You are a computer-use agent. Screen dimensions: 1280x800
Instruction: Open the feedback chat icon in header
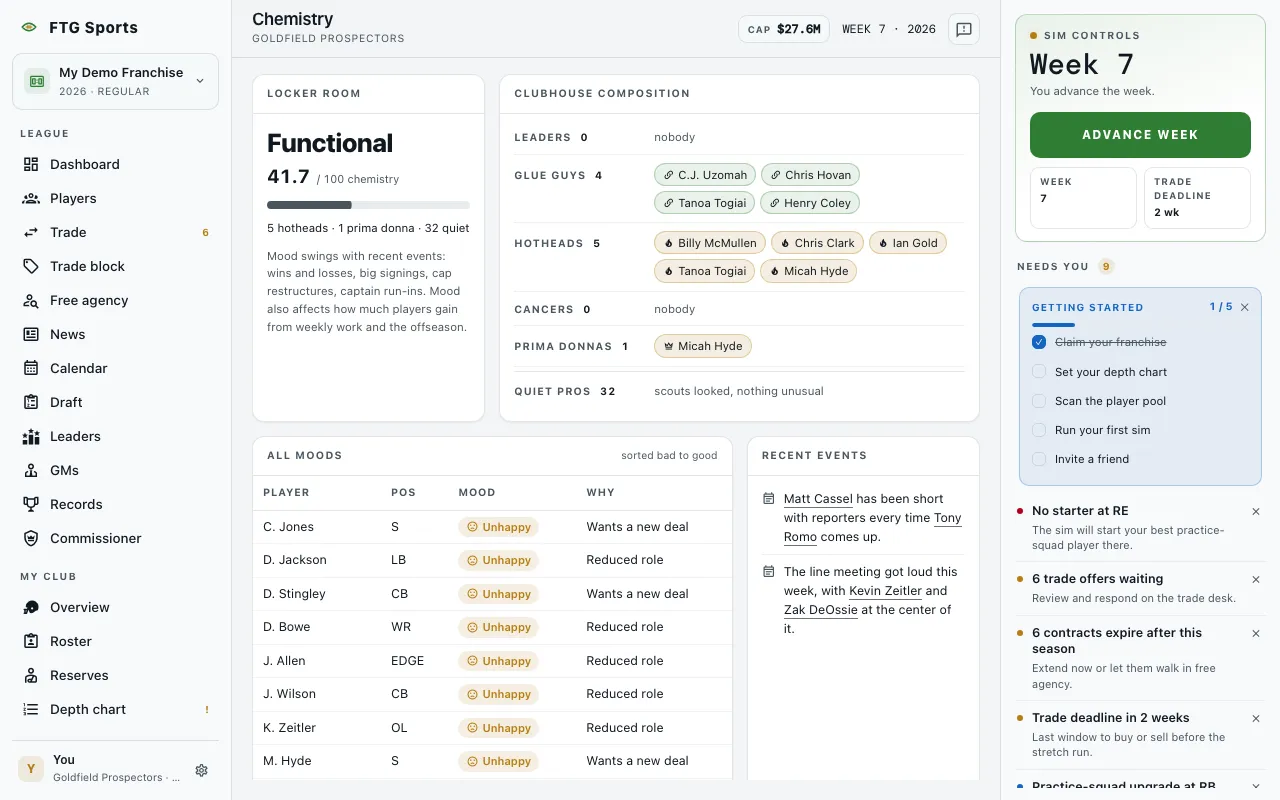964,29
